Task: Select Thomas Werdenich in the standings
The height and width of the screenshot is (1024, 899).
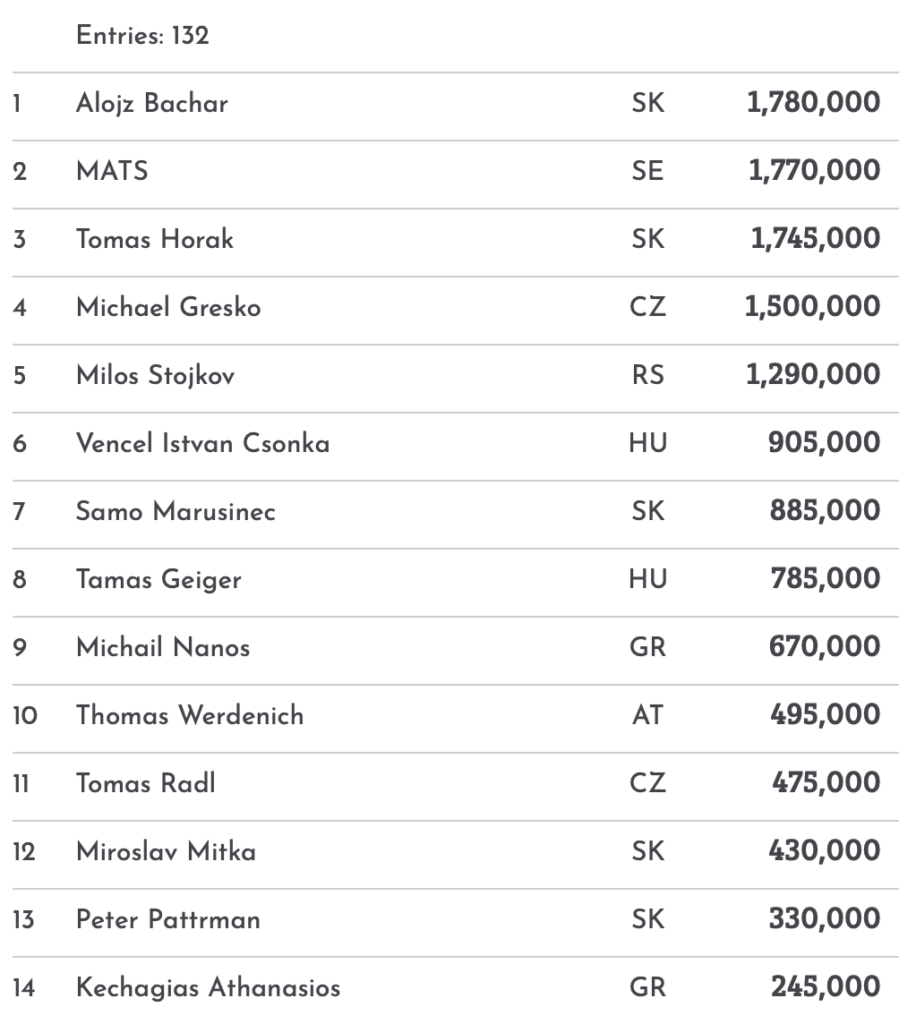Action: click(x=190, y=716)
